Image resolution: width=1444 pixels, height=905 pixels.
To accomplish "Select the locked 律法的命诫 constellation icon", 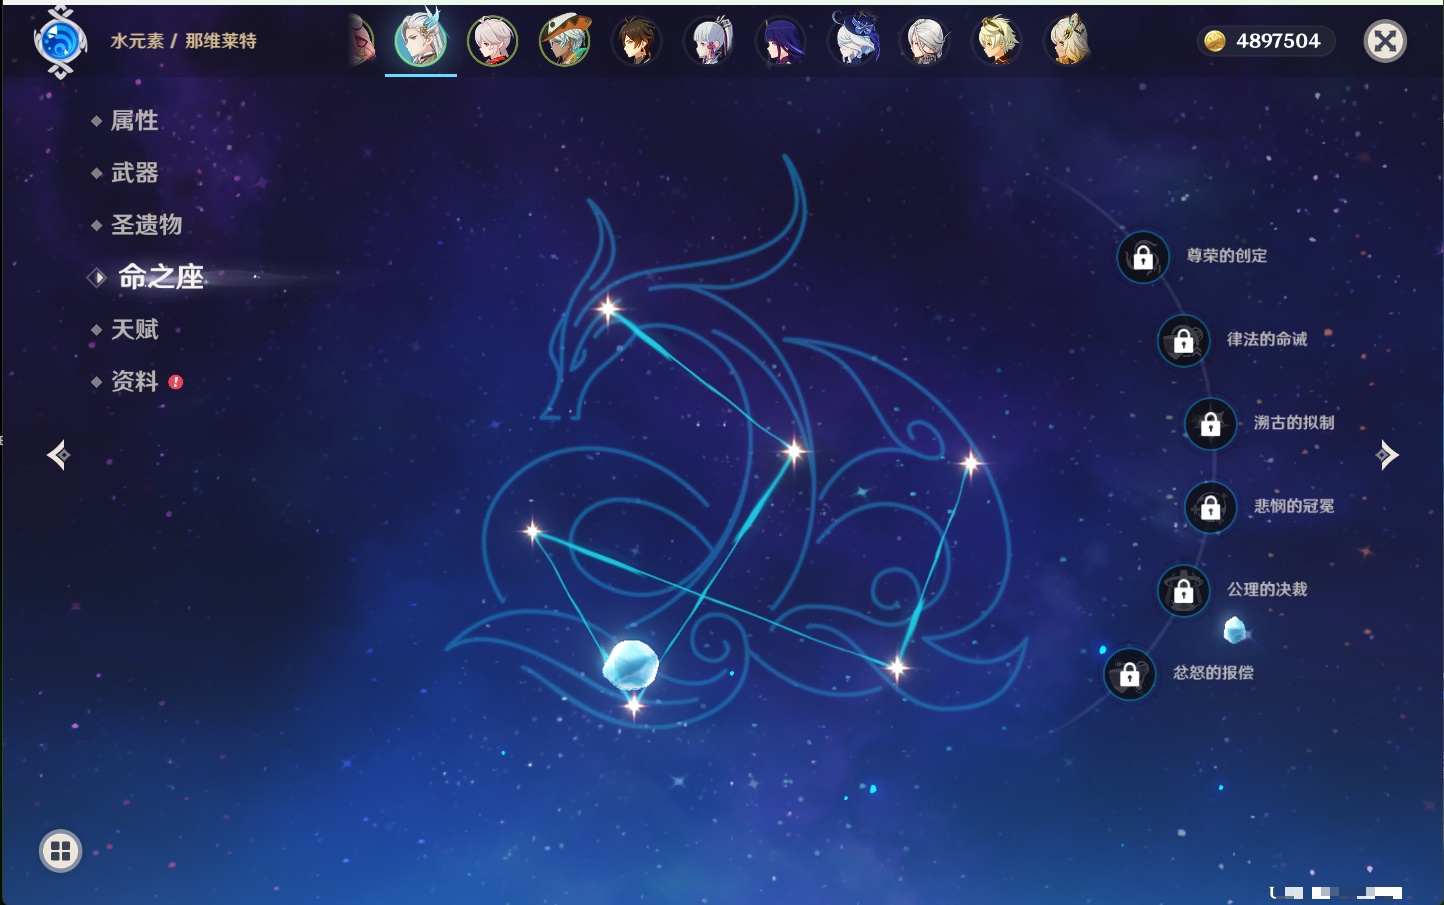I will 1183,341.
